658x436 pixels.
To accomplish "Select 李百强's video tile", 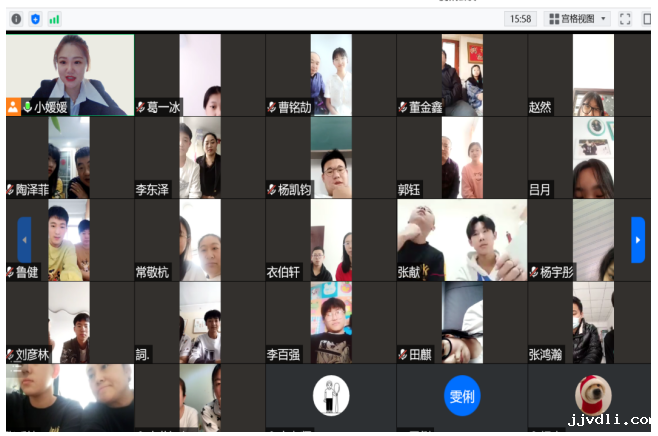I will [x=330, y=320].
